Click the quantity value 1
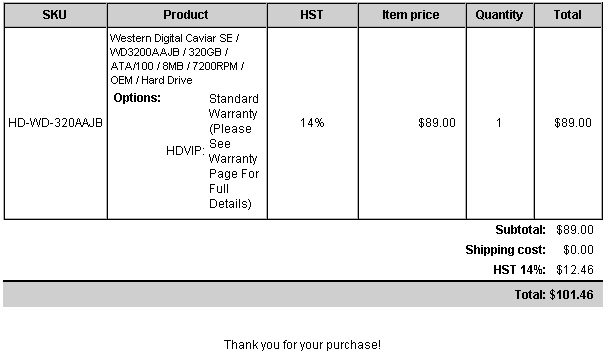The width and height of the screenshot is (609, 360). [x=499, y=123]
